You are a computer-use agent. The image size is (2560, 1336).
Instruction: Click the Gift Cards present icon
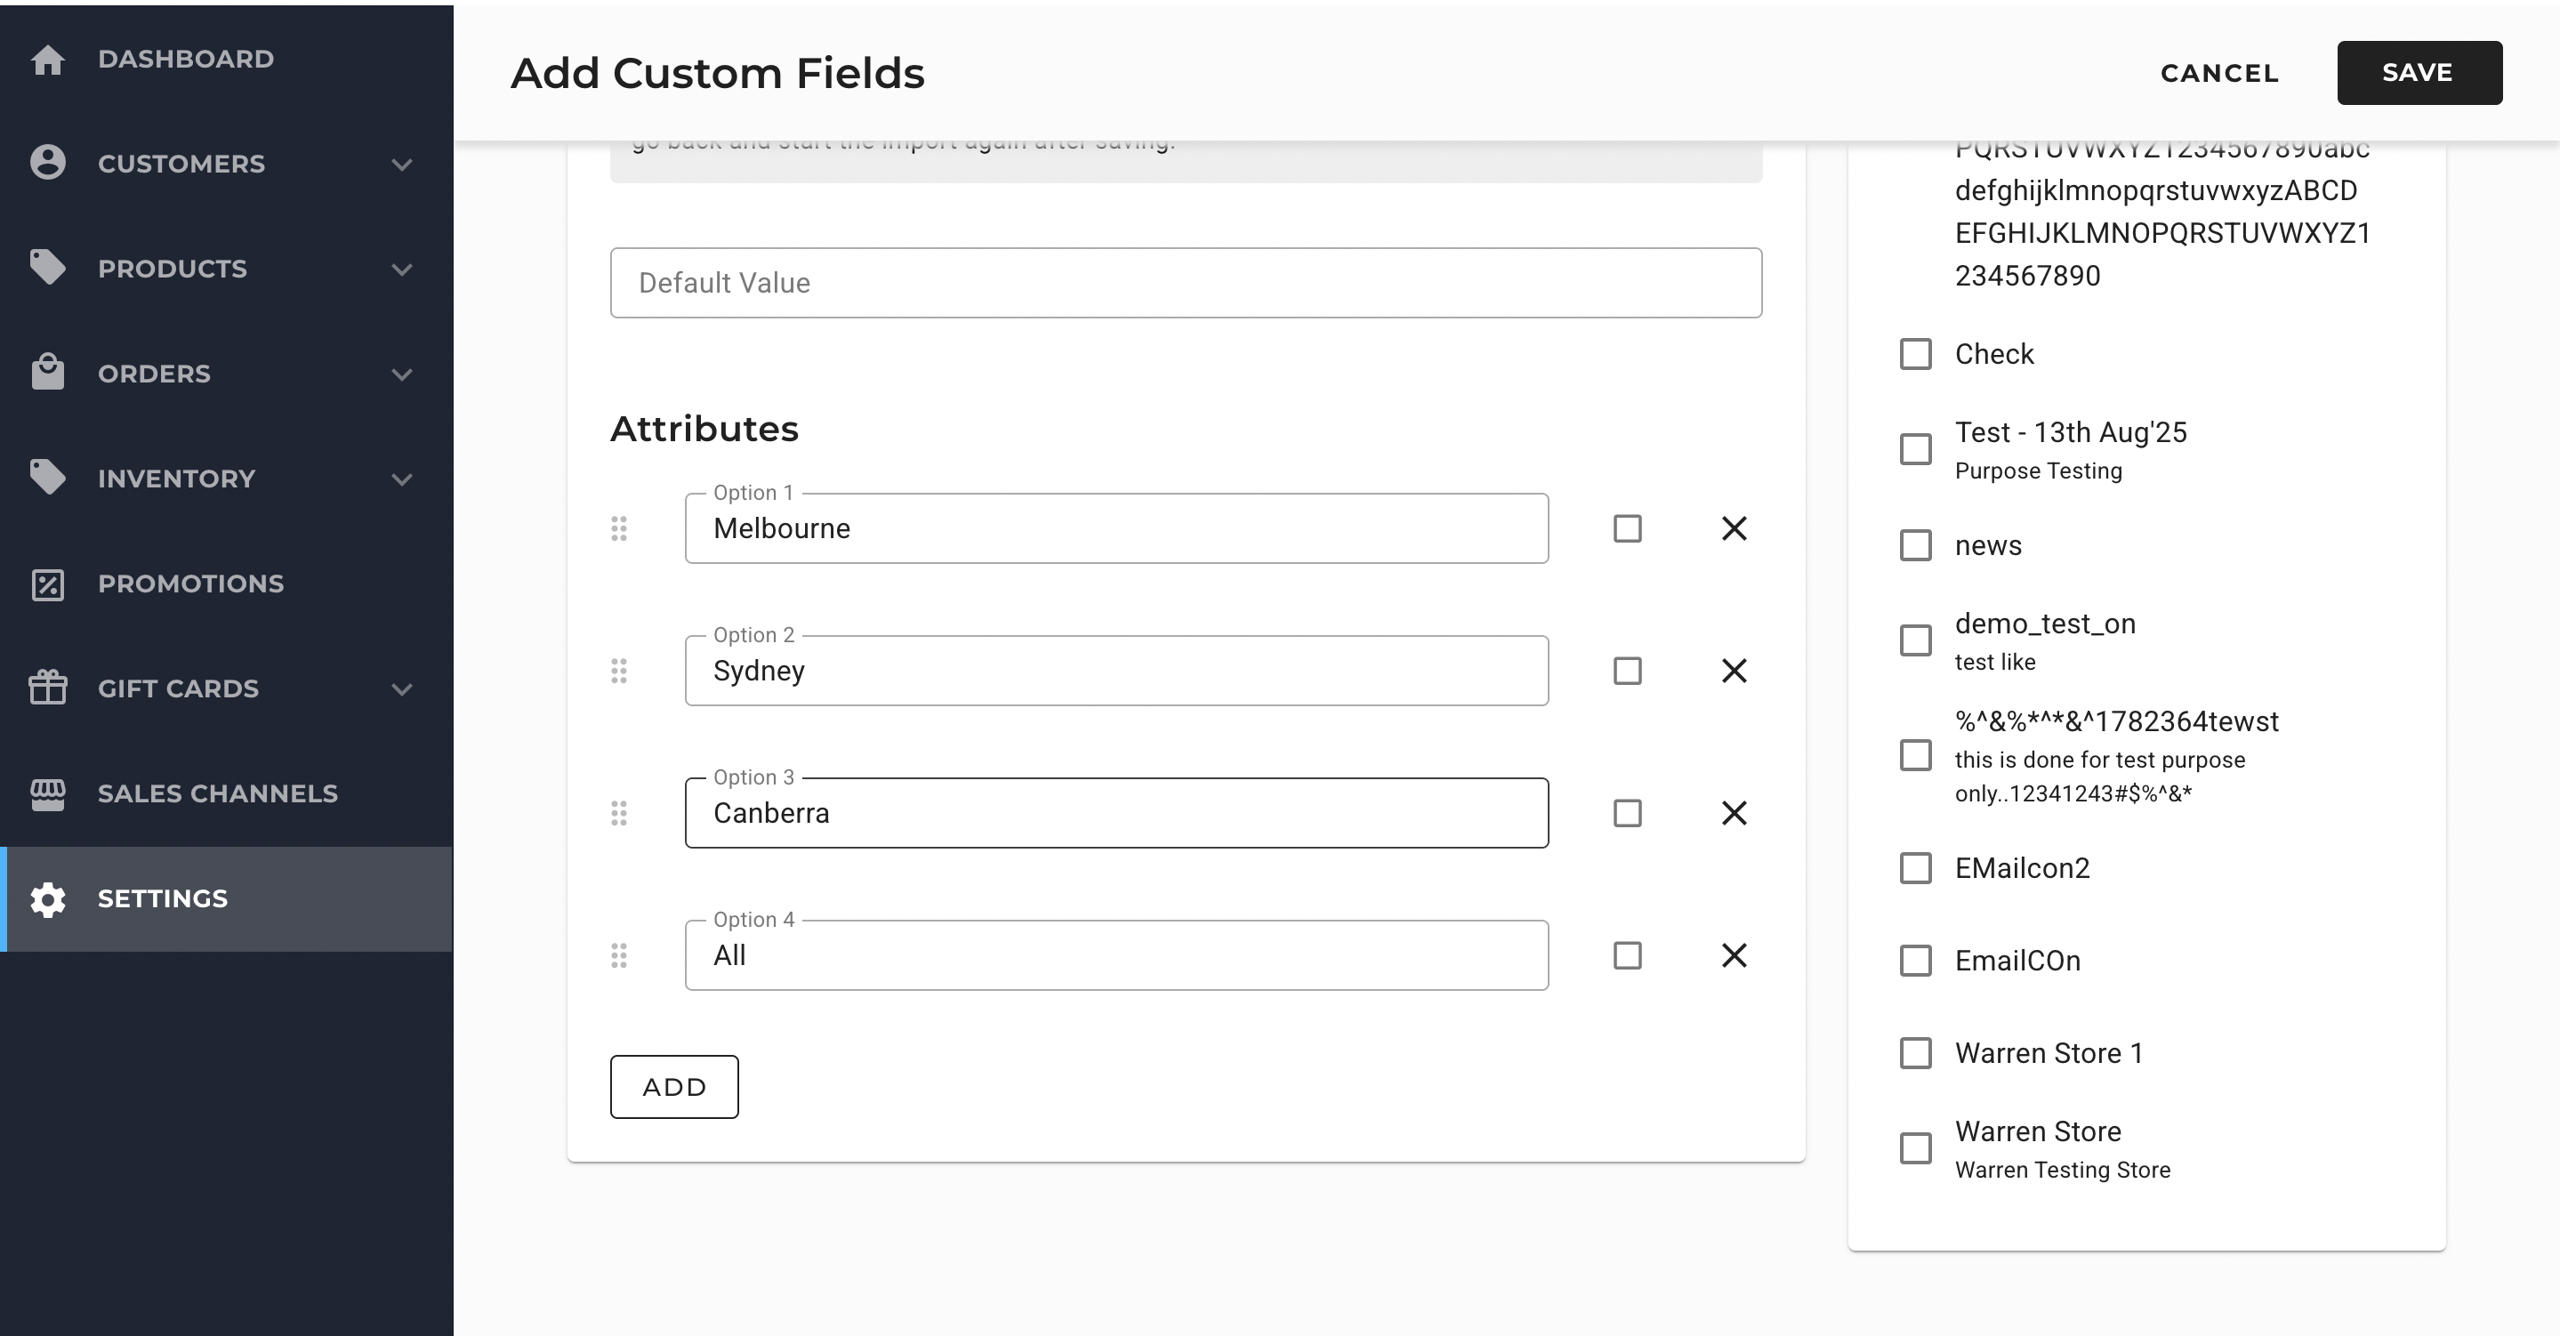coord(47,688)
